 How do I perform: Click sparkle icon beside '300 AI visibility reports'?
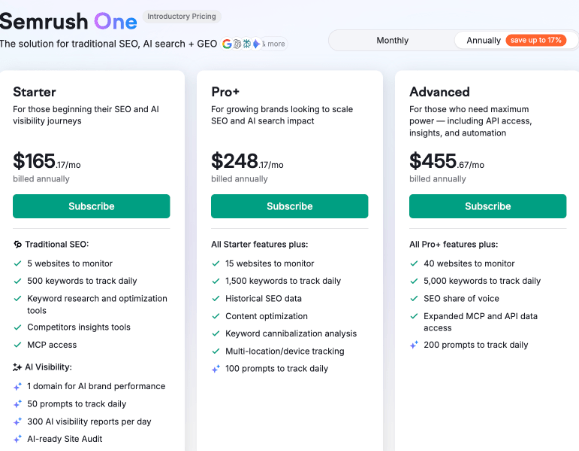pos(17,422)
